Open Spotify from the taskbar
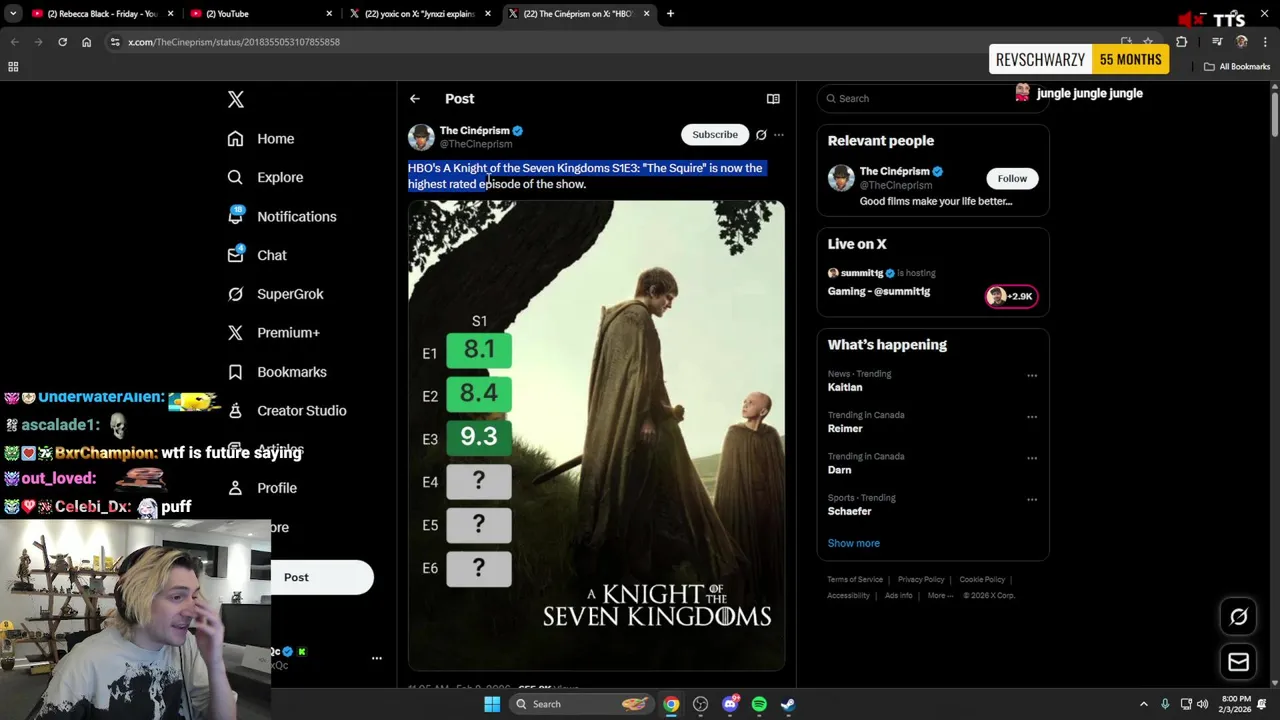 coord(759,704)
